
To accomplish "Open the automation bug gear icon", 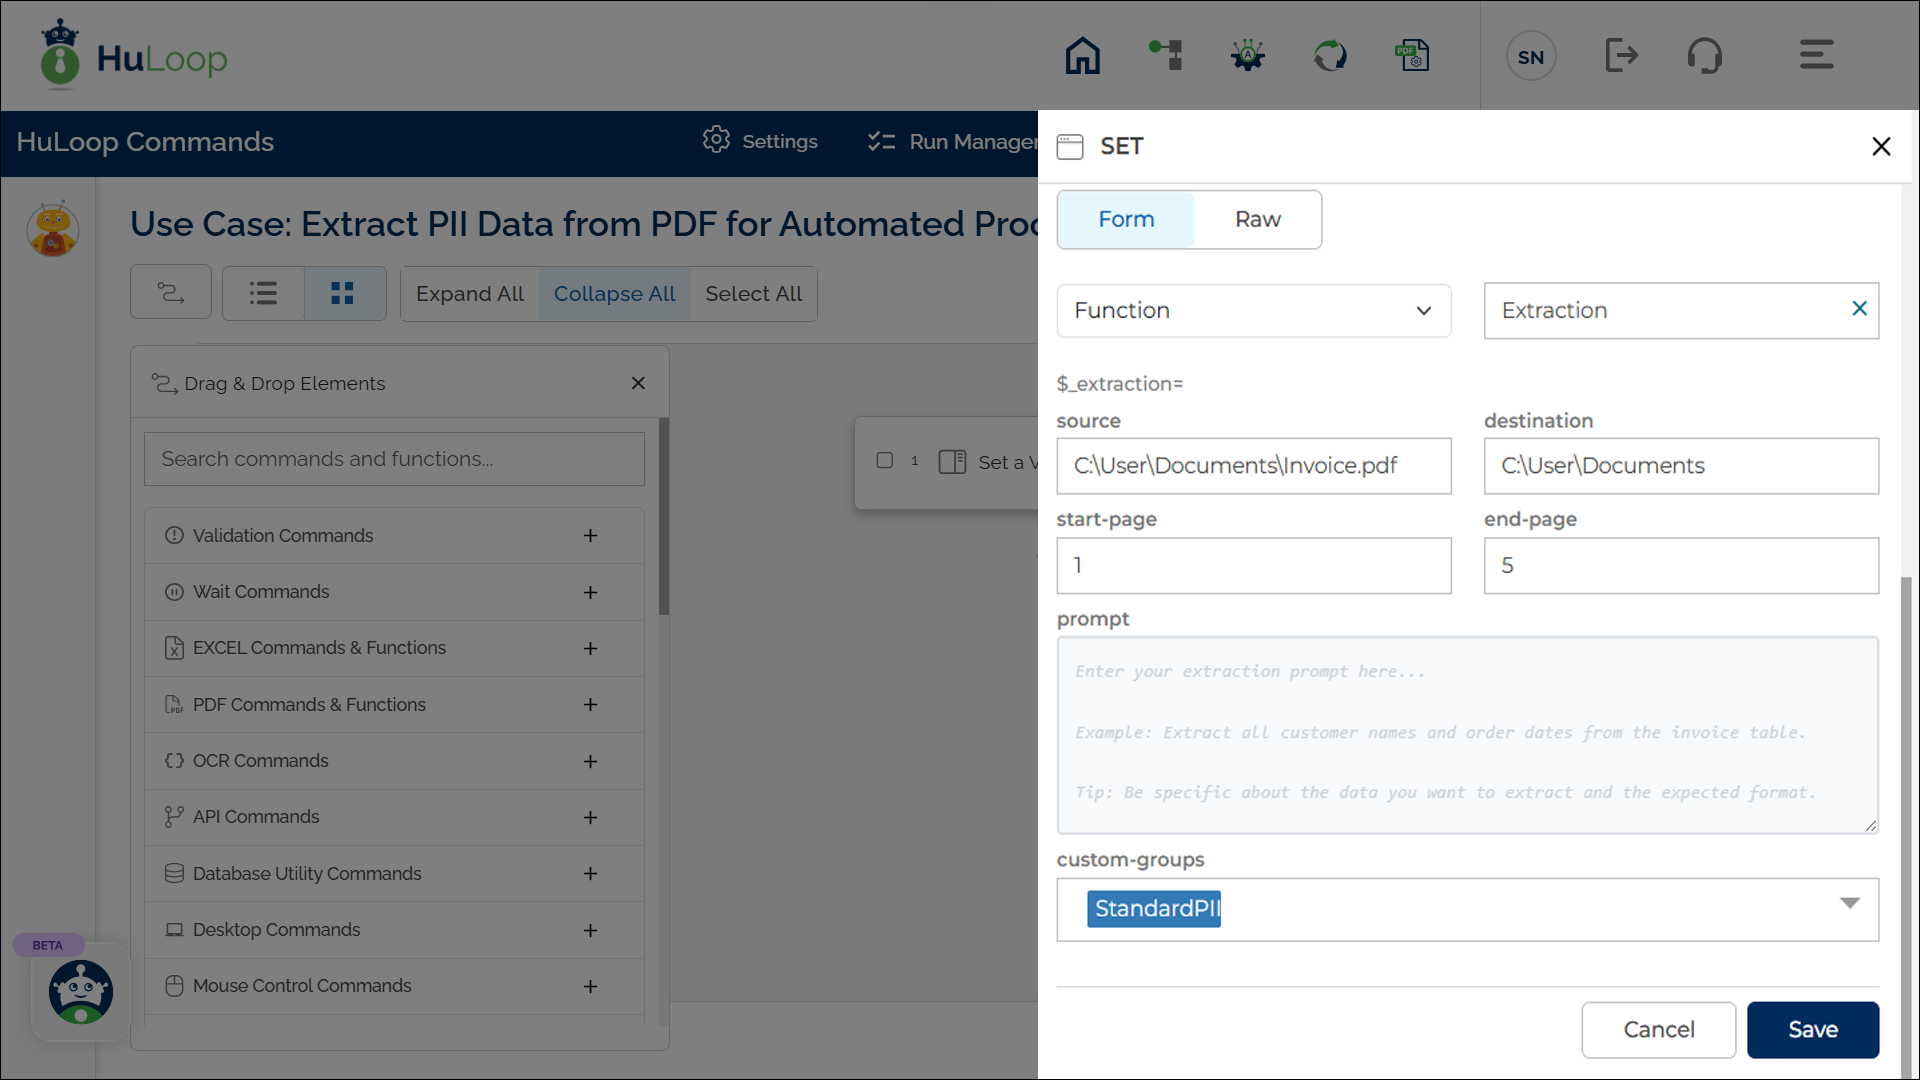I will [1247, 56].
